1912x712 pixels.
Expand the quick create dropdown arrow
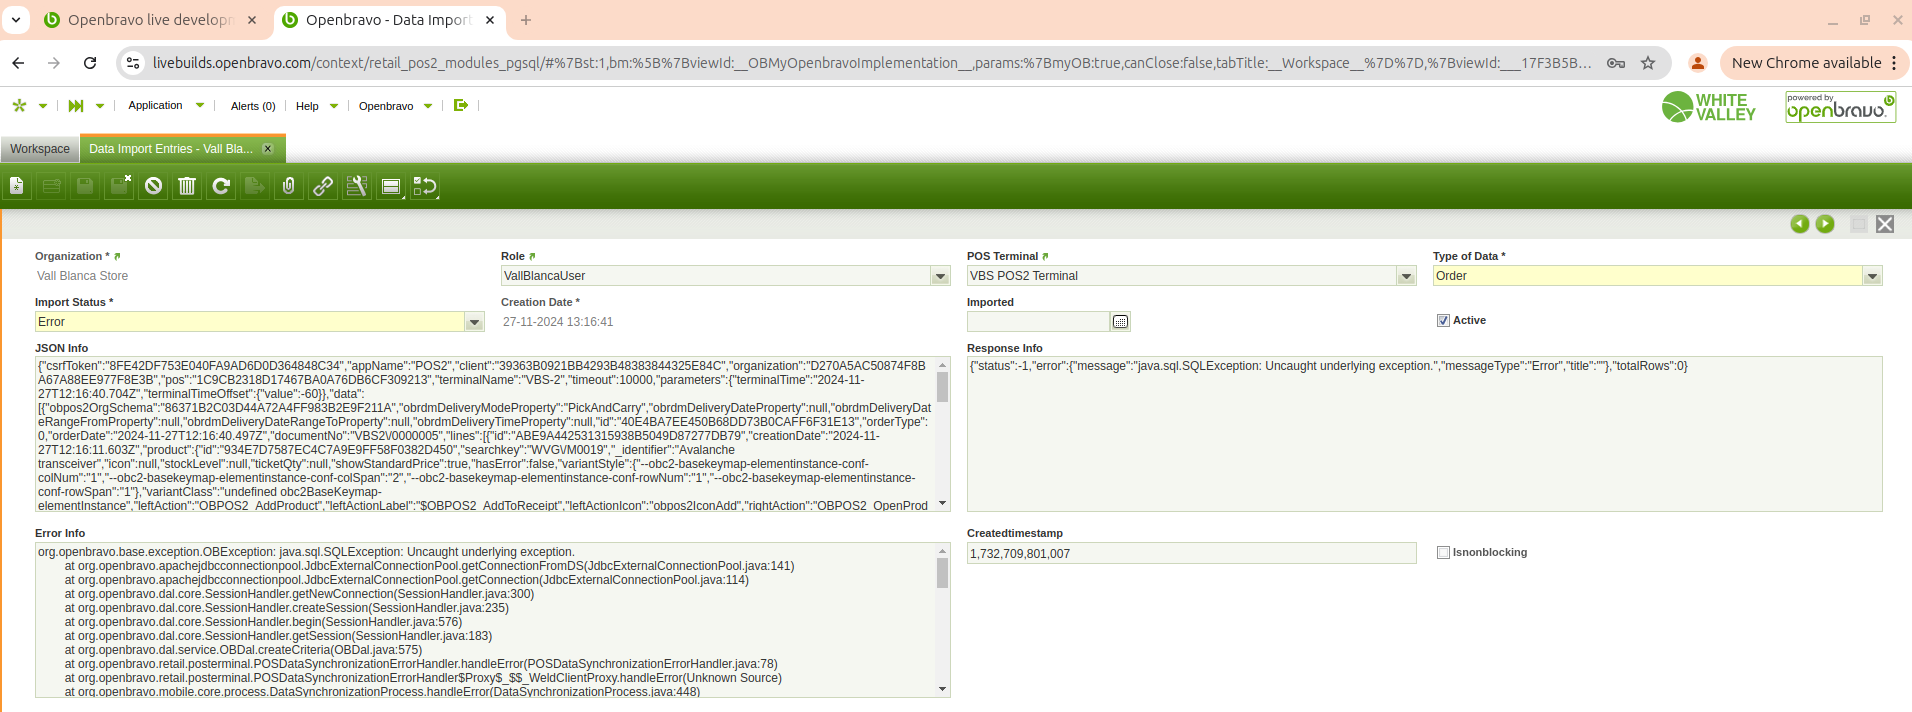point(43,105)
